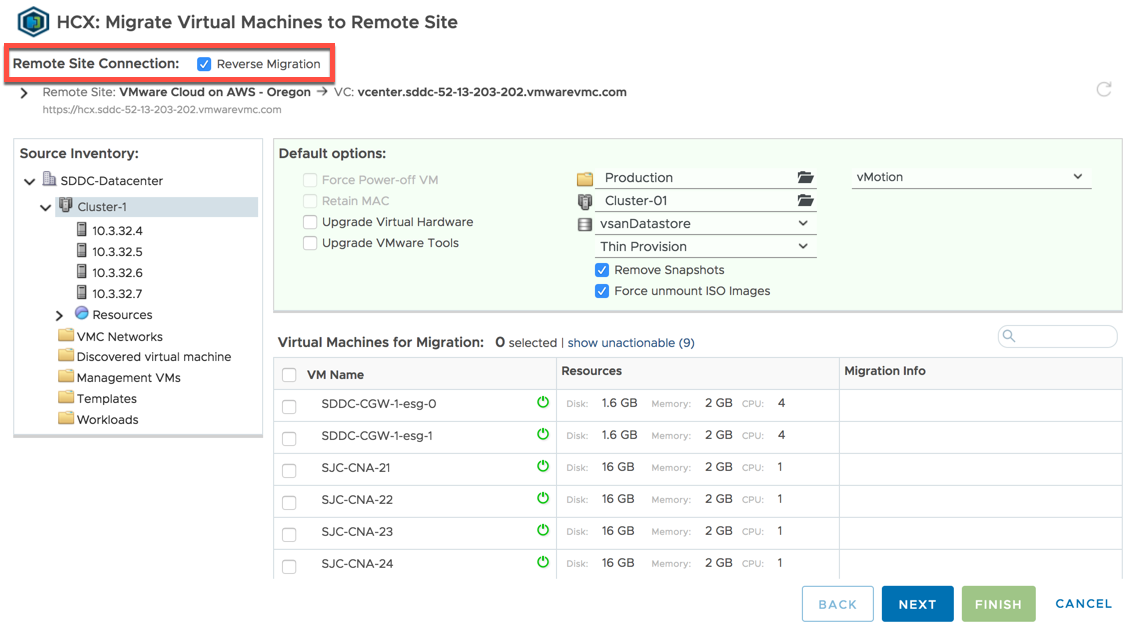Select the Workloads folder icon

tap(66, 419)
